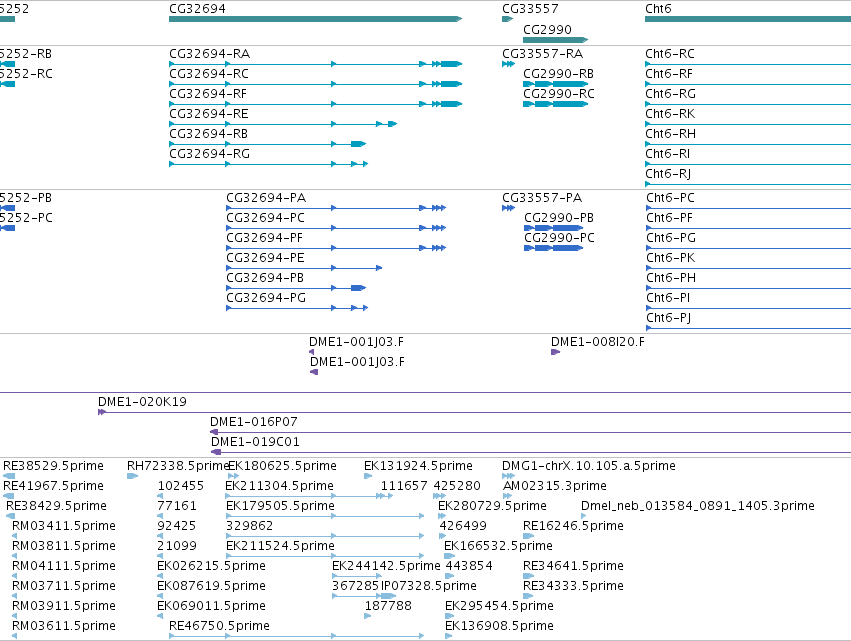Open transcript CG2990-RB label

point(558,74)
